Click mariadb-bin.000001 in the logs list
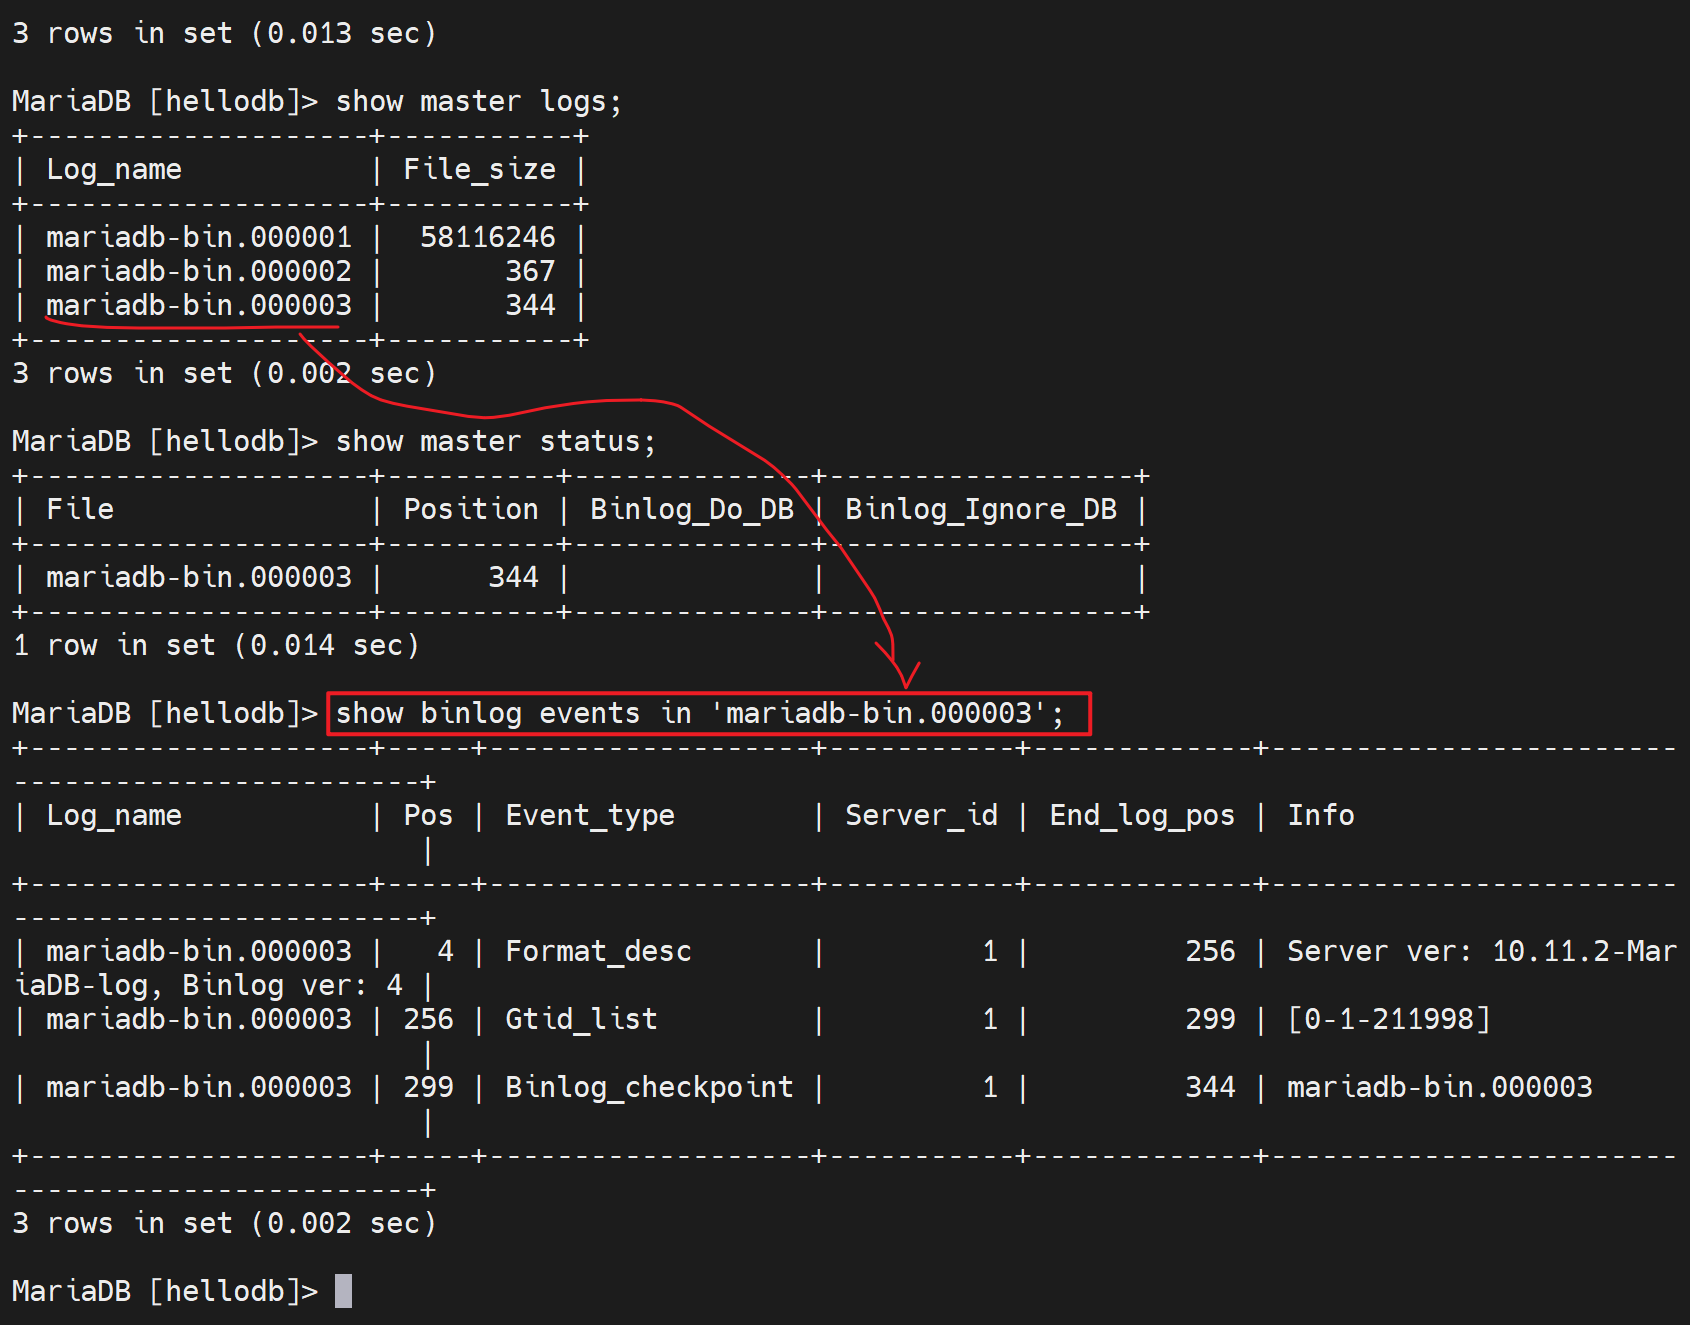The image size is (1690, 1325). click(x=199, y=238)
